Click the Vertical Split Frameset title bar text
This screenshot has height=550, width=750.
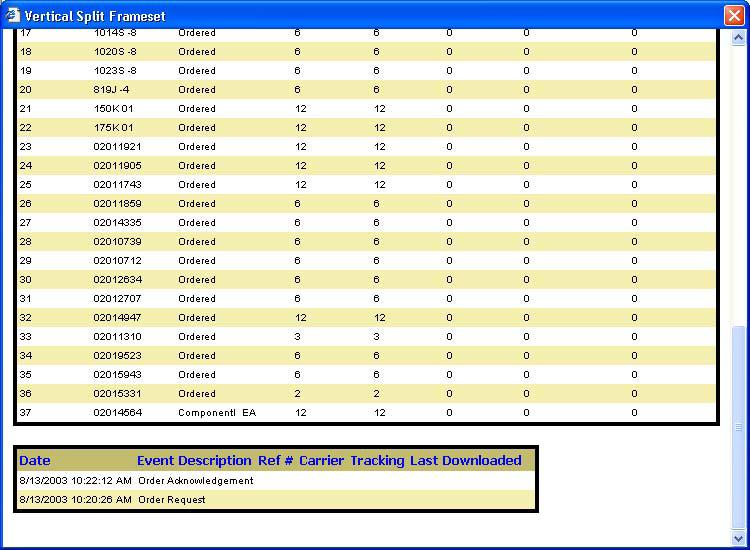point(96,16)
